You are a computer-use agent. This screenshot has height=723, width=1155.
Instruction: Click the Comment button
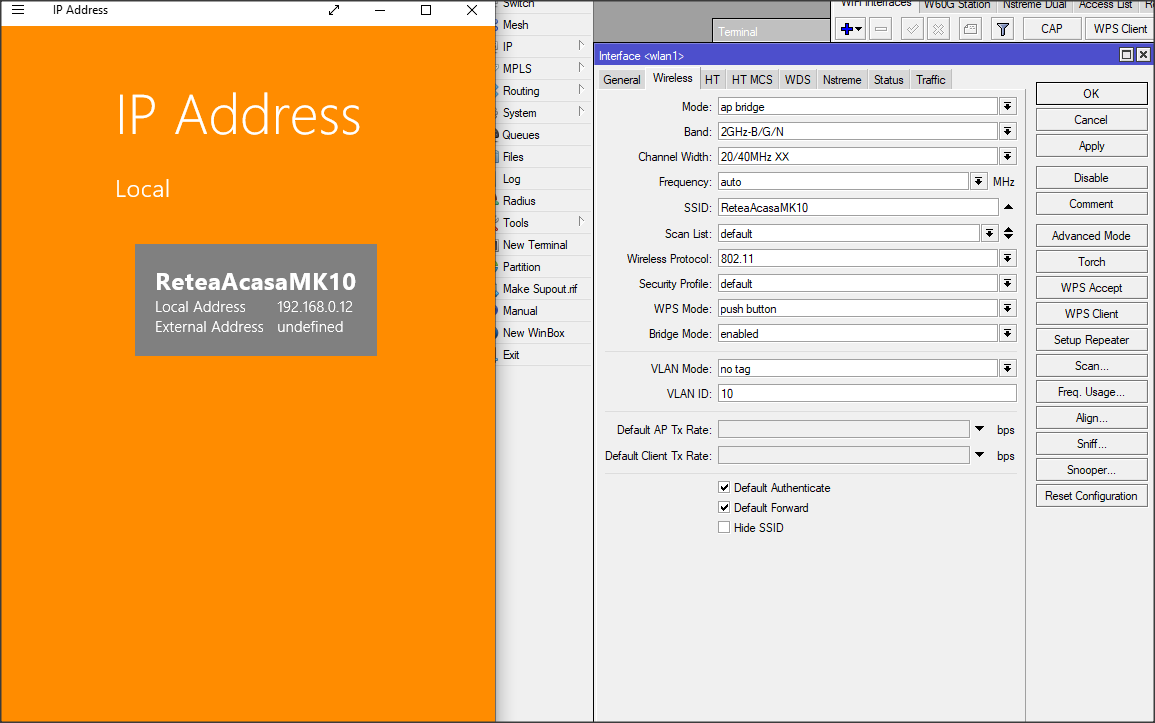coord(1091,204)
